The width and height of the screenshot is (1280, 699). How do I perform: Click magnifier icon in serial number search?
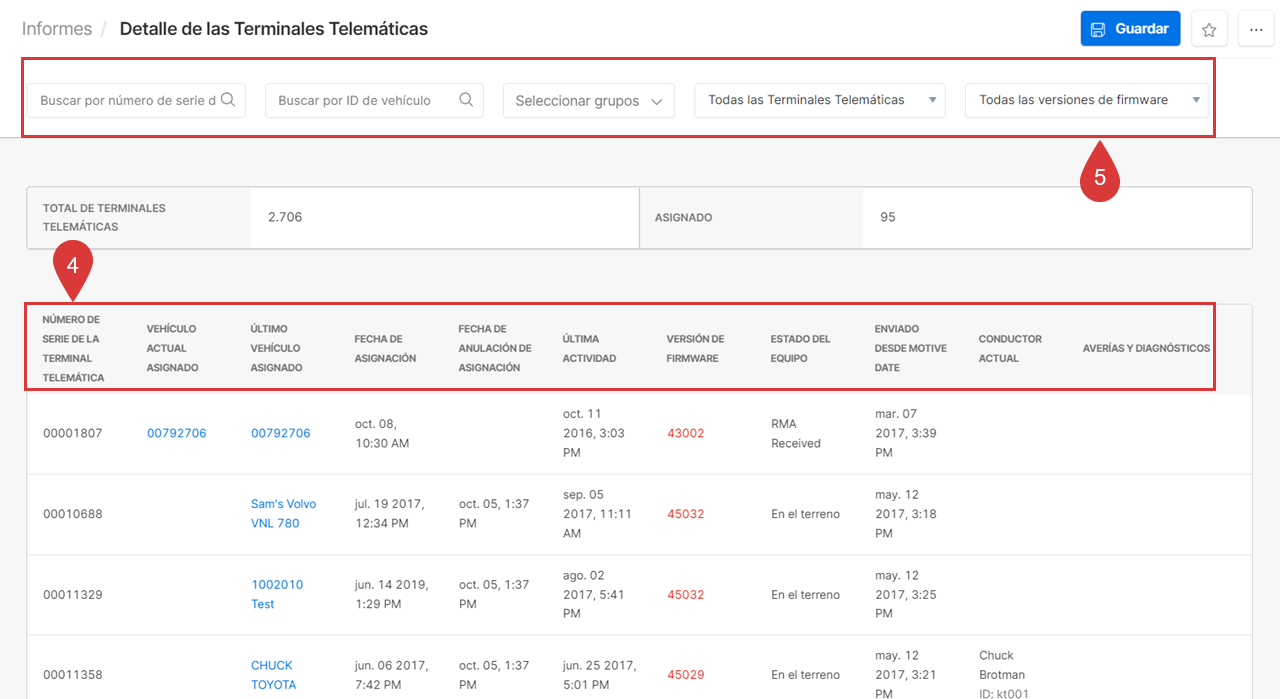[x=228, y=100]
